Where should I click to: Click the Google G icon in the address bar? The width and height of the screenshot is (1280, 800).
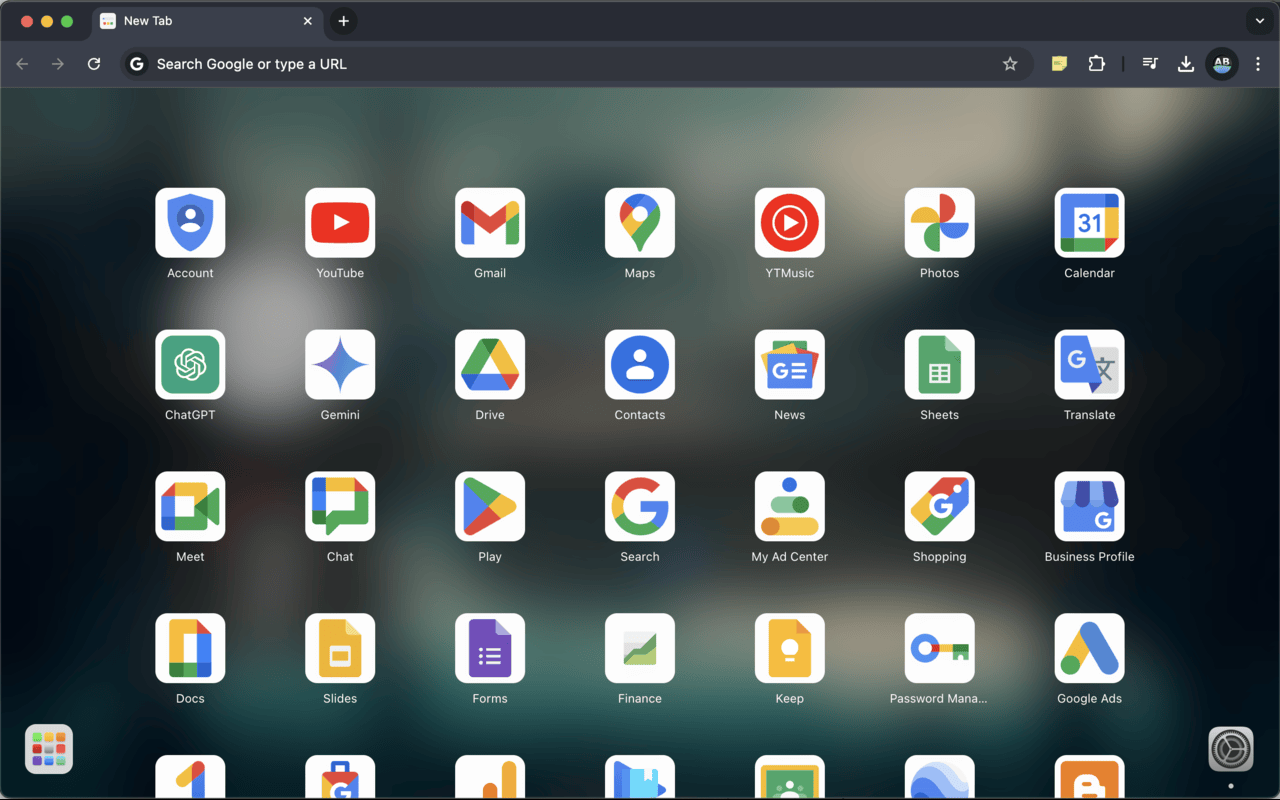point(137,64)
